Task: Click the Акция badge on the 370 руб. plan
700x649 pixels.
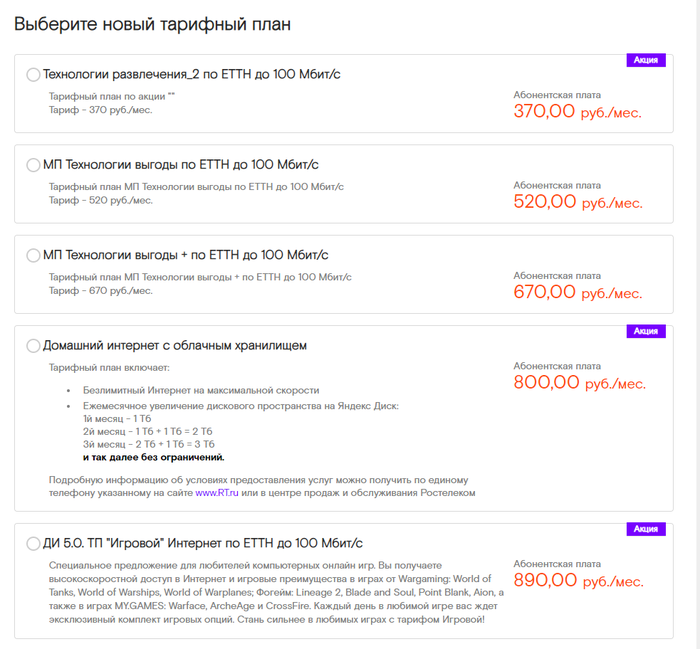Action: (x=646, y=60)
